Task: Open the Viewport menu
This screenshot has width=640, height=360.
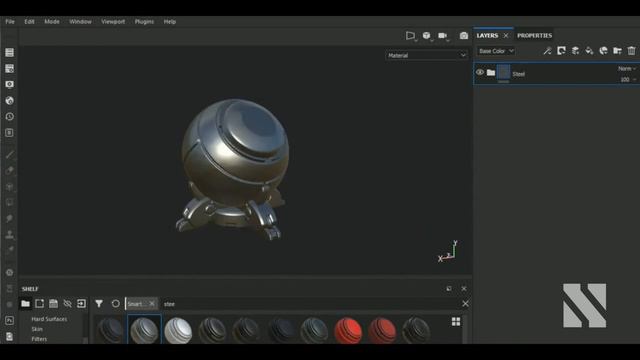Action: click(x=113, y=22)
